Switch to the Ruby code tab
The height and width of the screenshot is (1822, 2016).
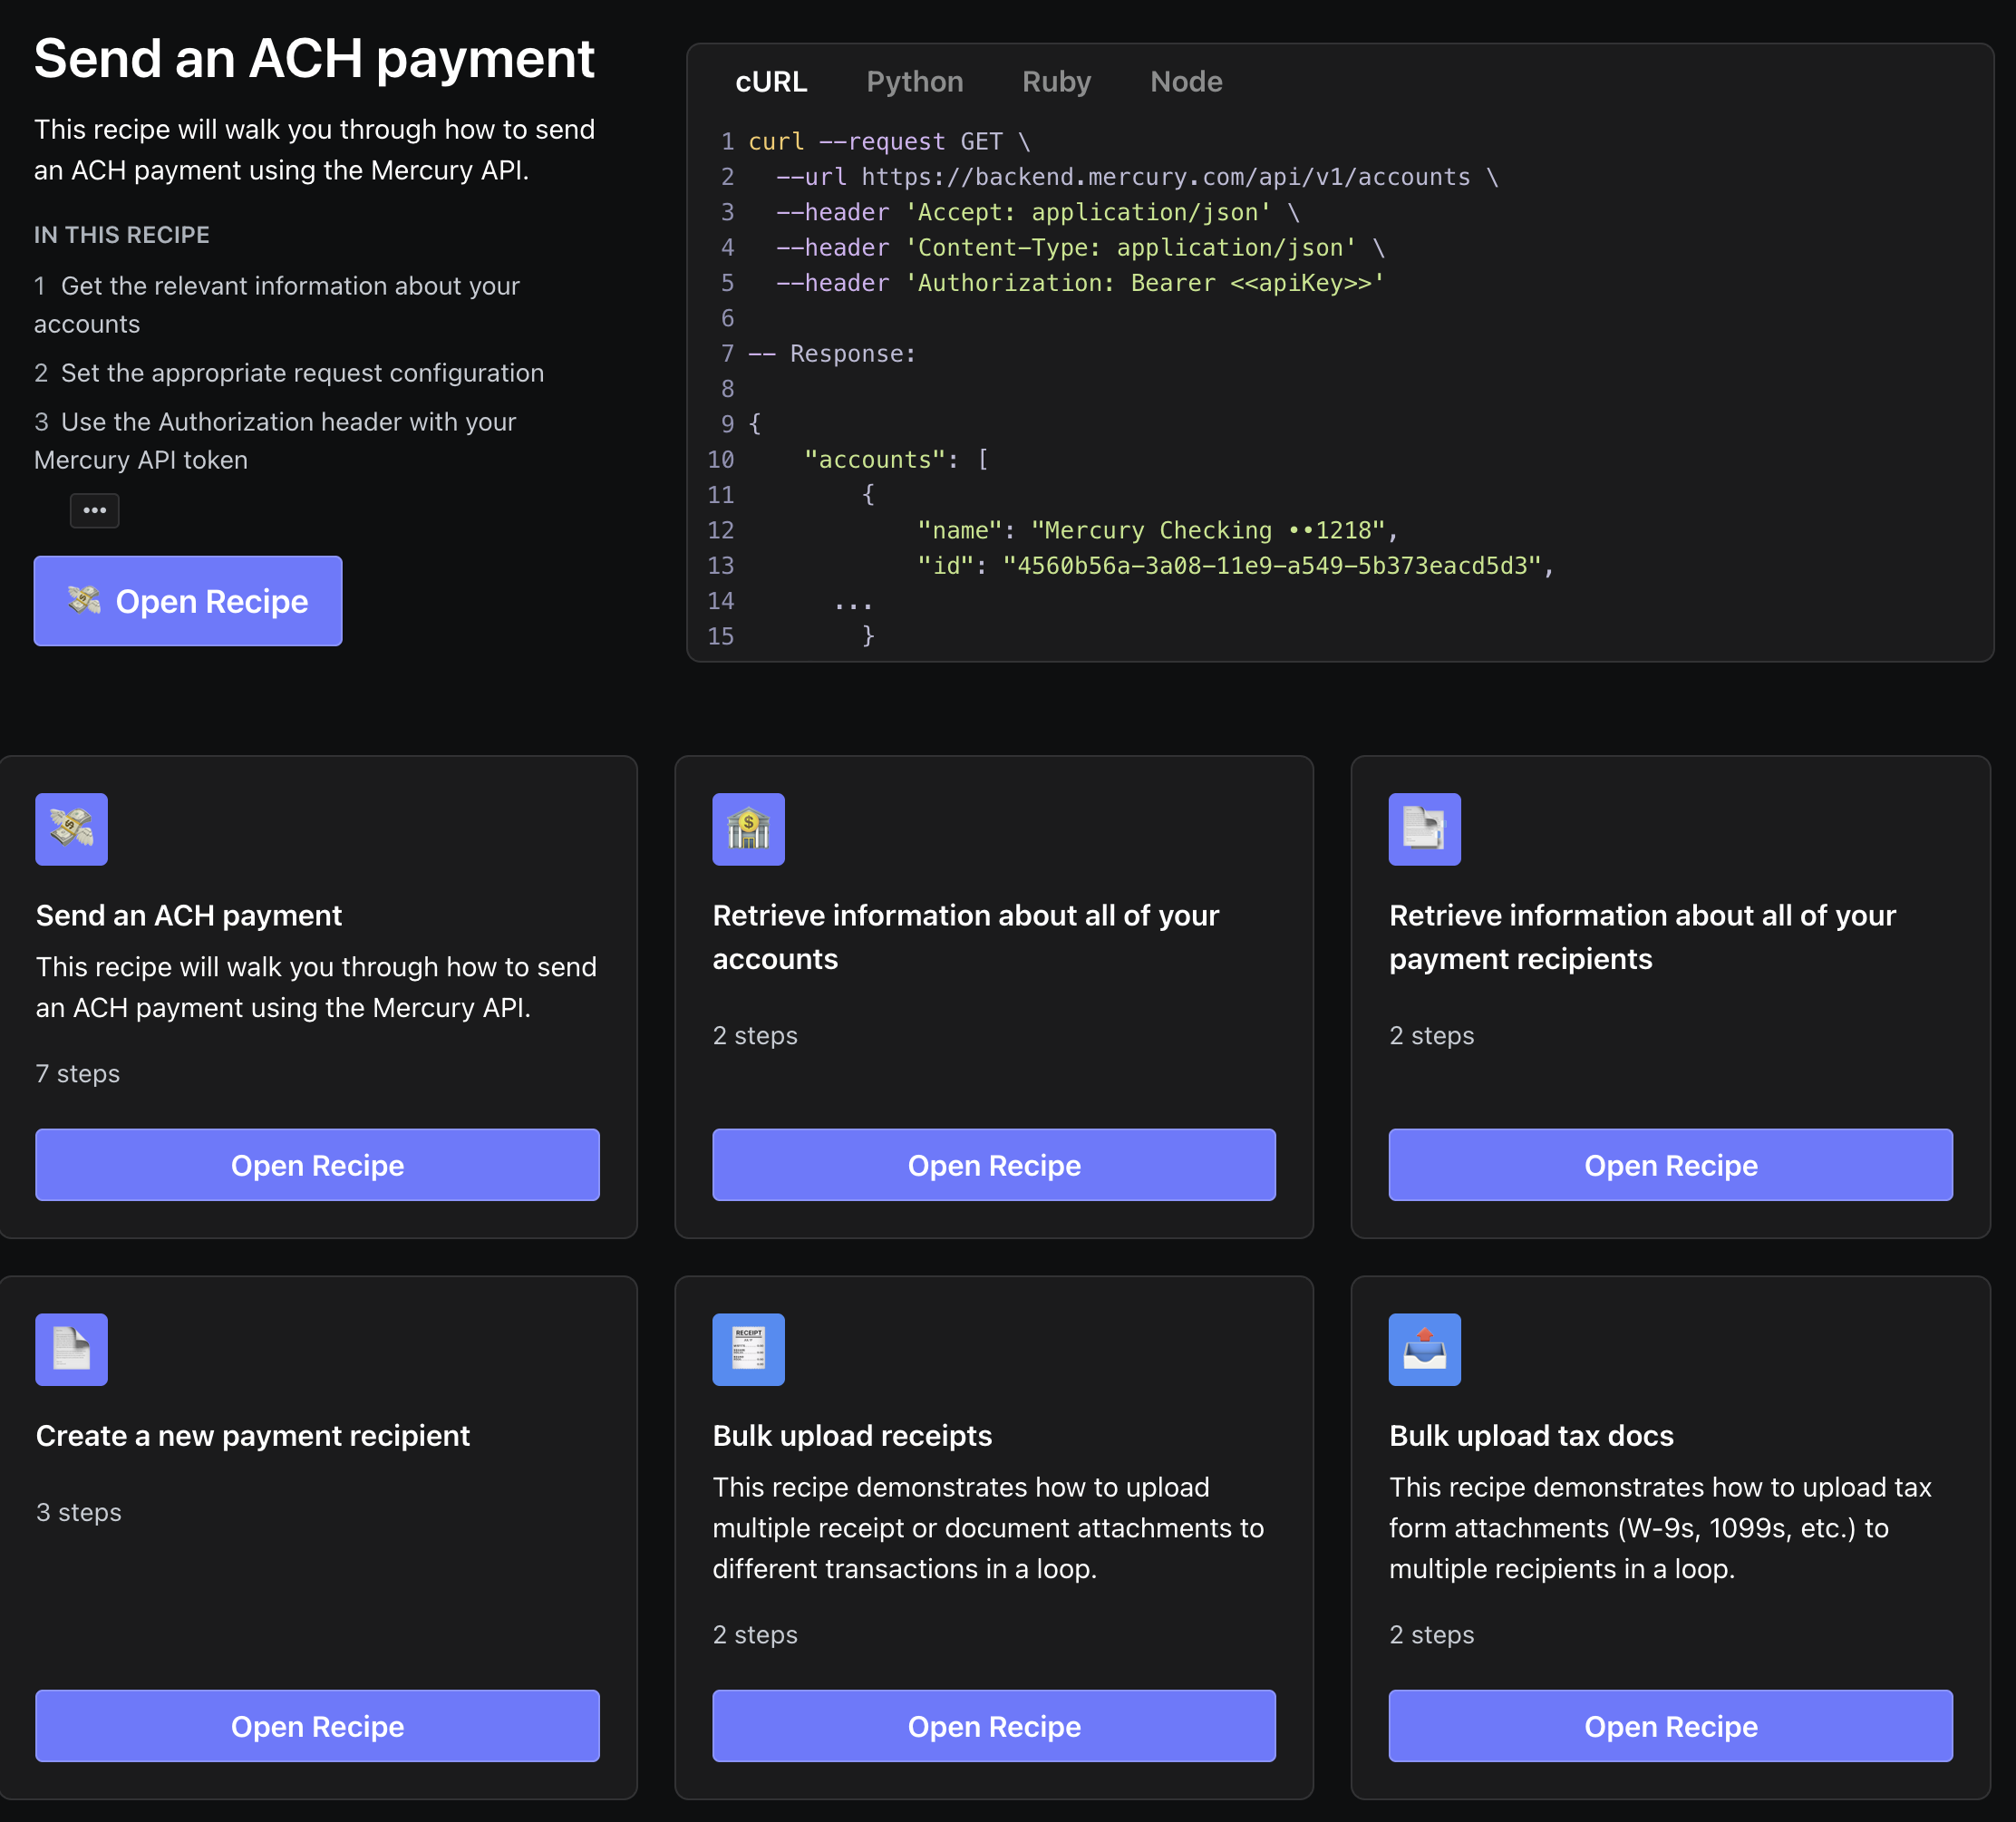point(1056,82)
